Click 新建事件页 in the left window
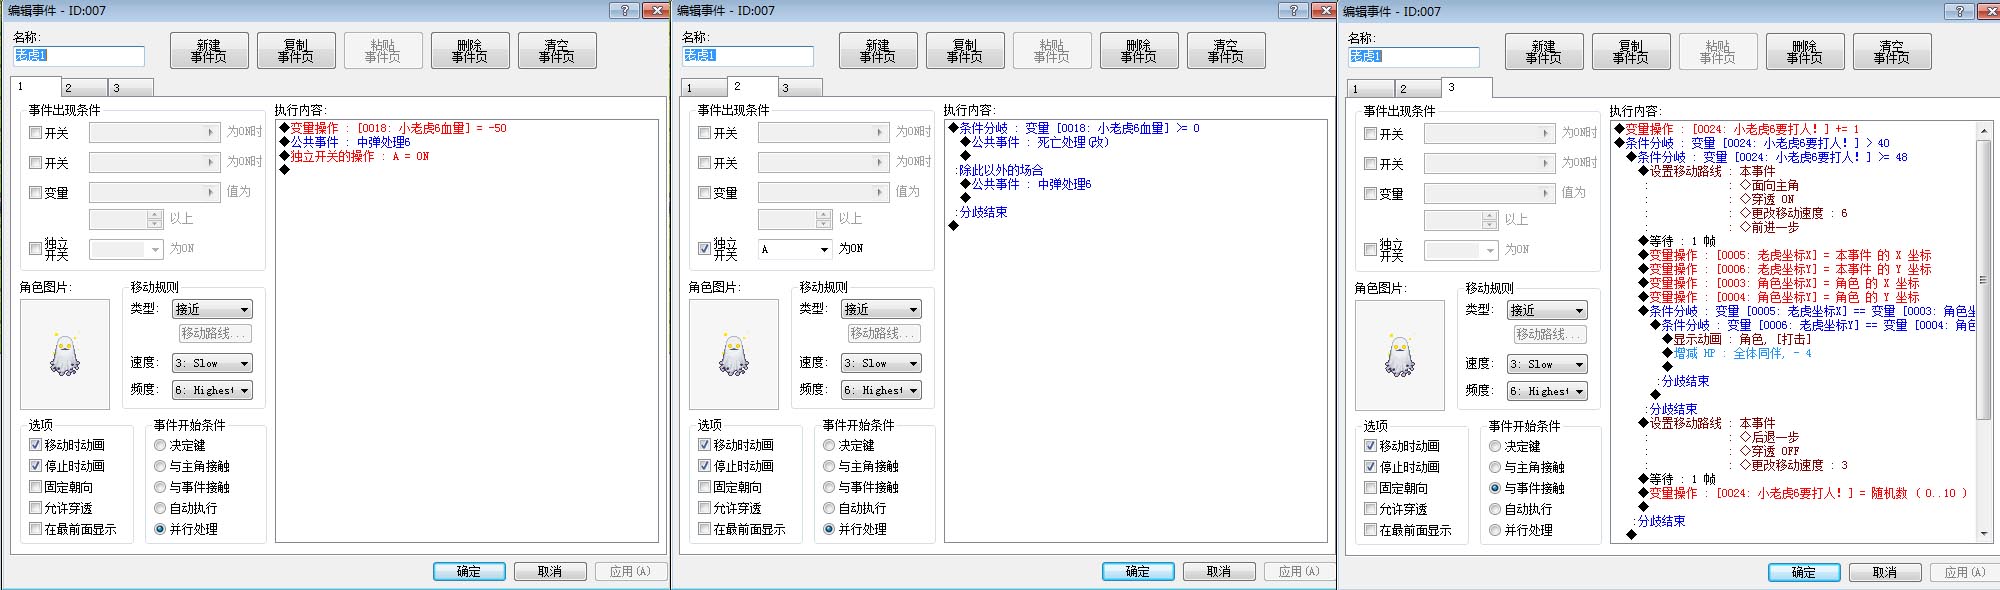Image resolution: width=2000 pixels, height=590 pixels. pos(209,51)
